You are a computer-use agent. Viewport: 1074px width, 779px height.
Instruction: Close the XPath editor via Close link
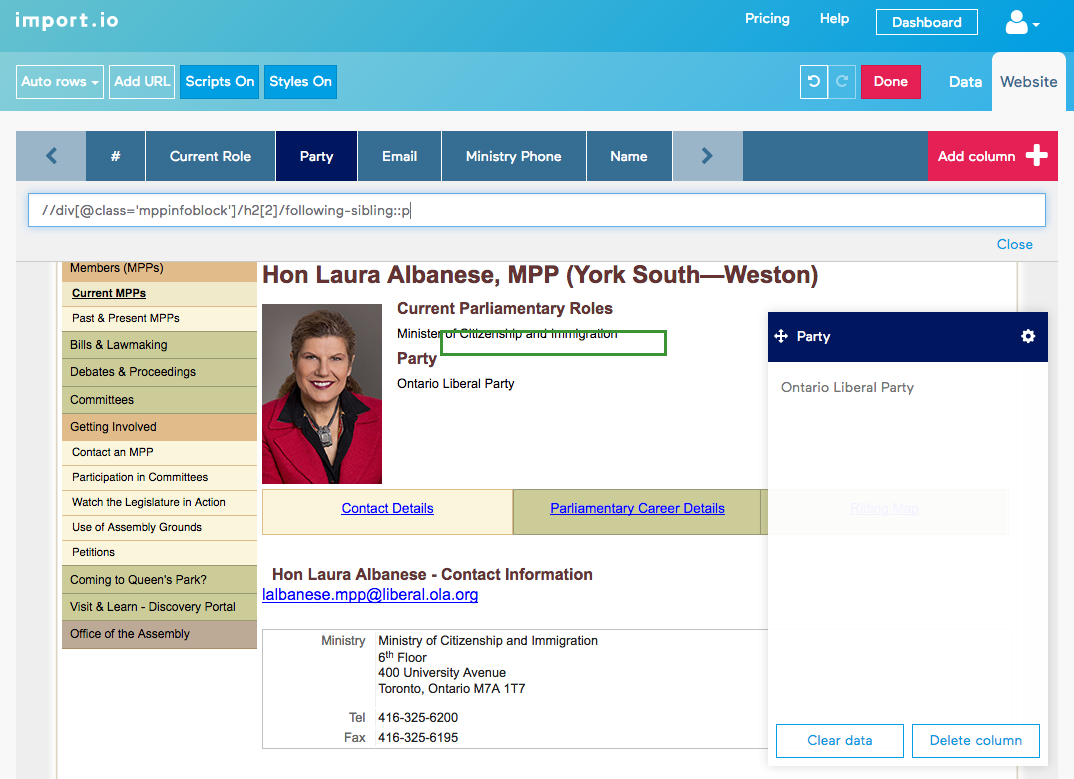[1014, 245]
